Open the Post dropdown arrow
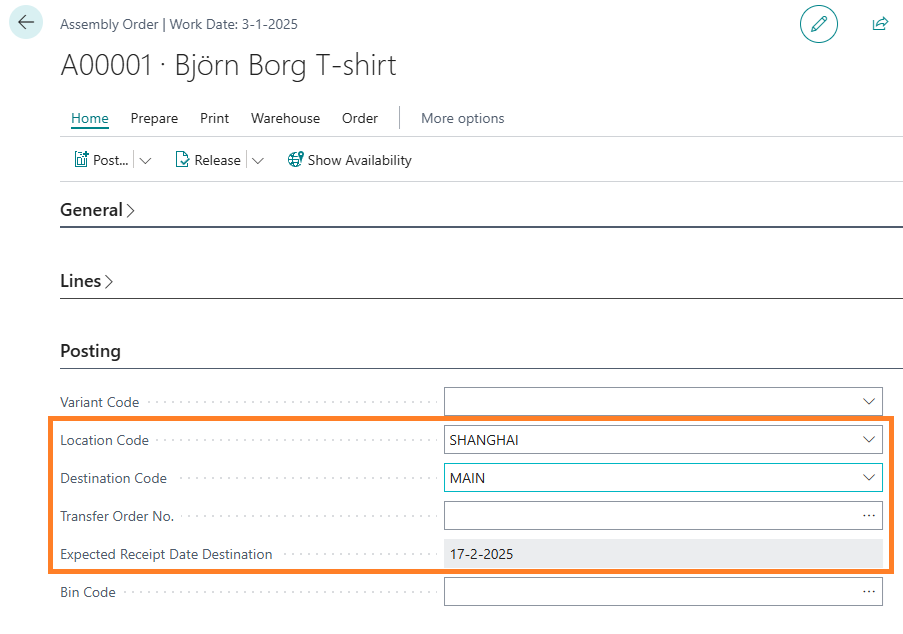Viewport: 903px width, 634px height. (145, 160)
